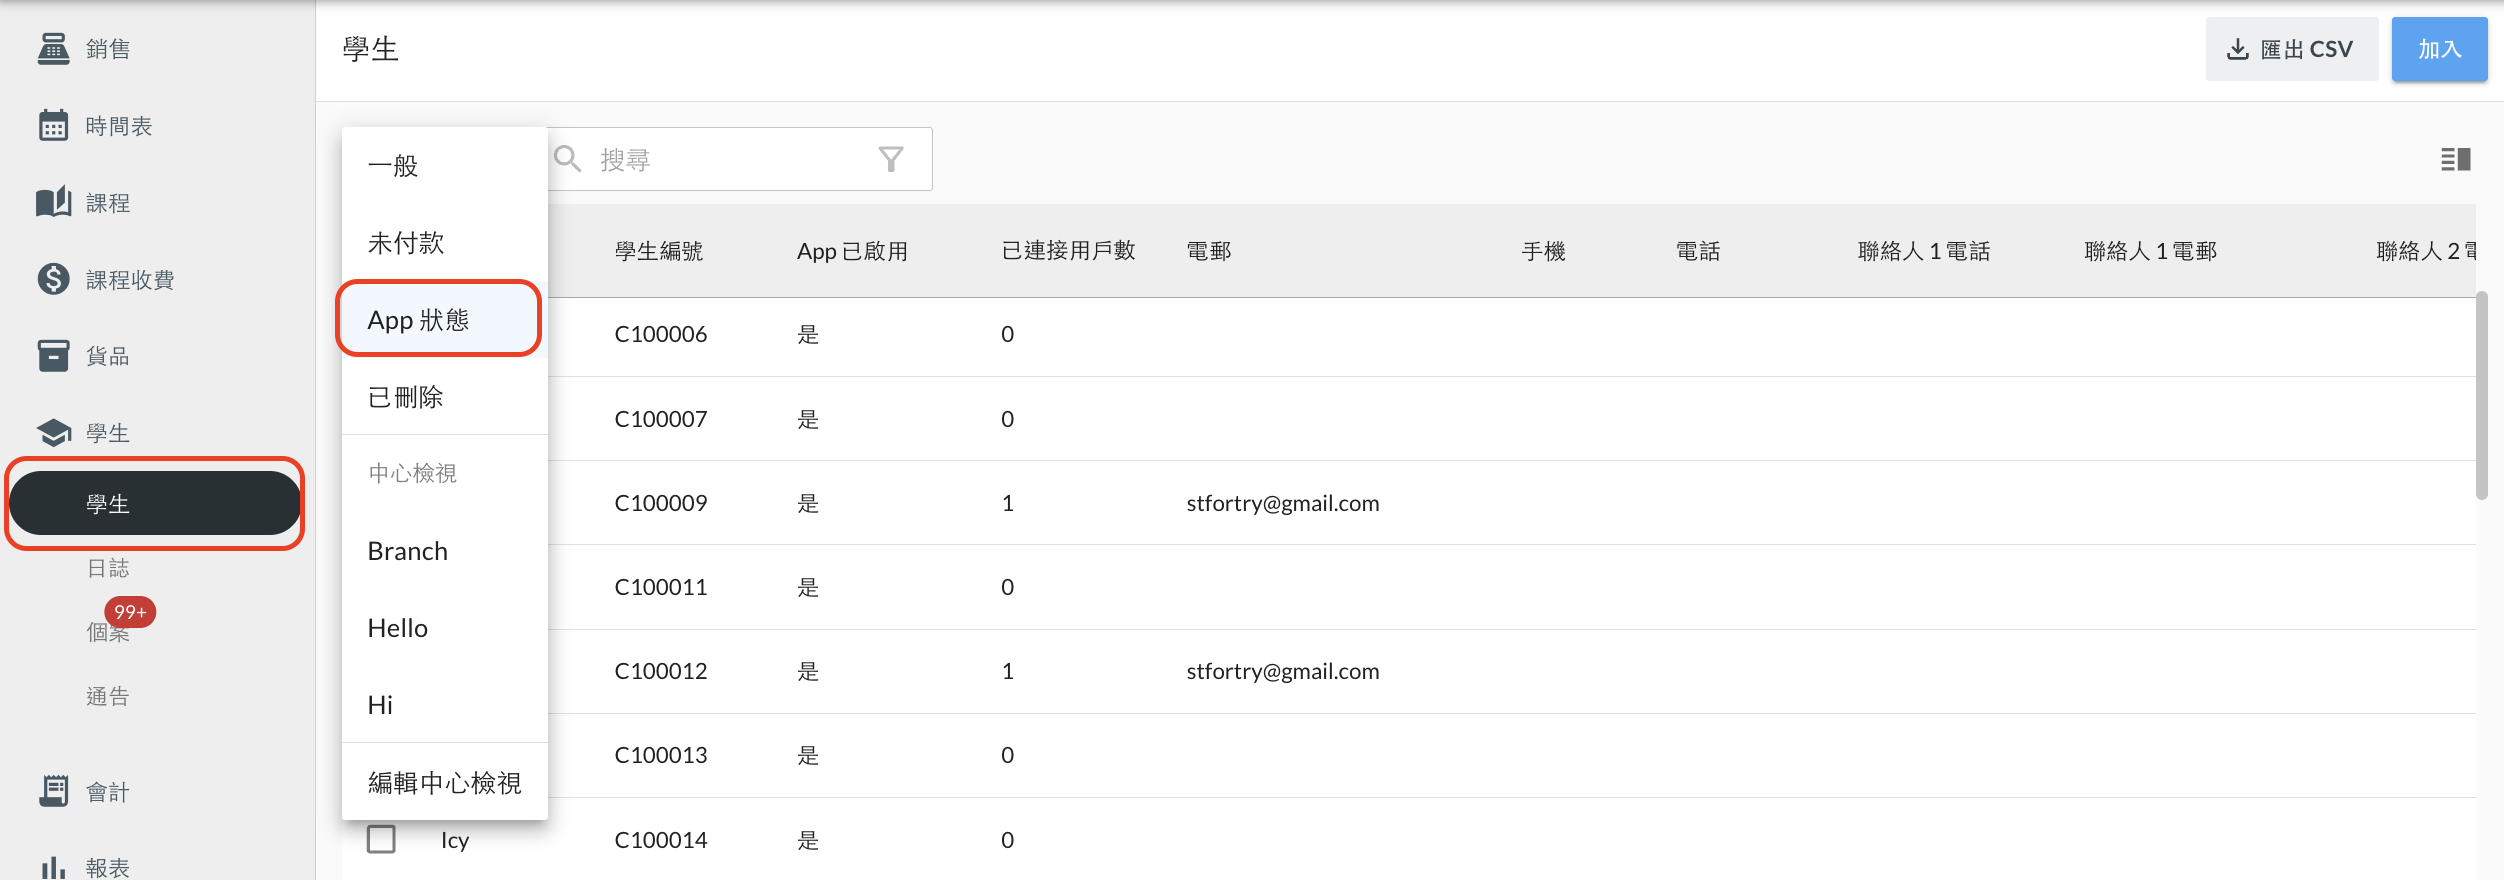This screenshot has height=880, width=2504.
Task: Click the 加入 button
Action: [x=2439, y=49]
